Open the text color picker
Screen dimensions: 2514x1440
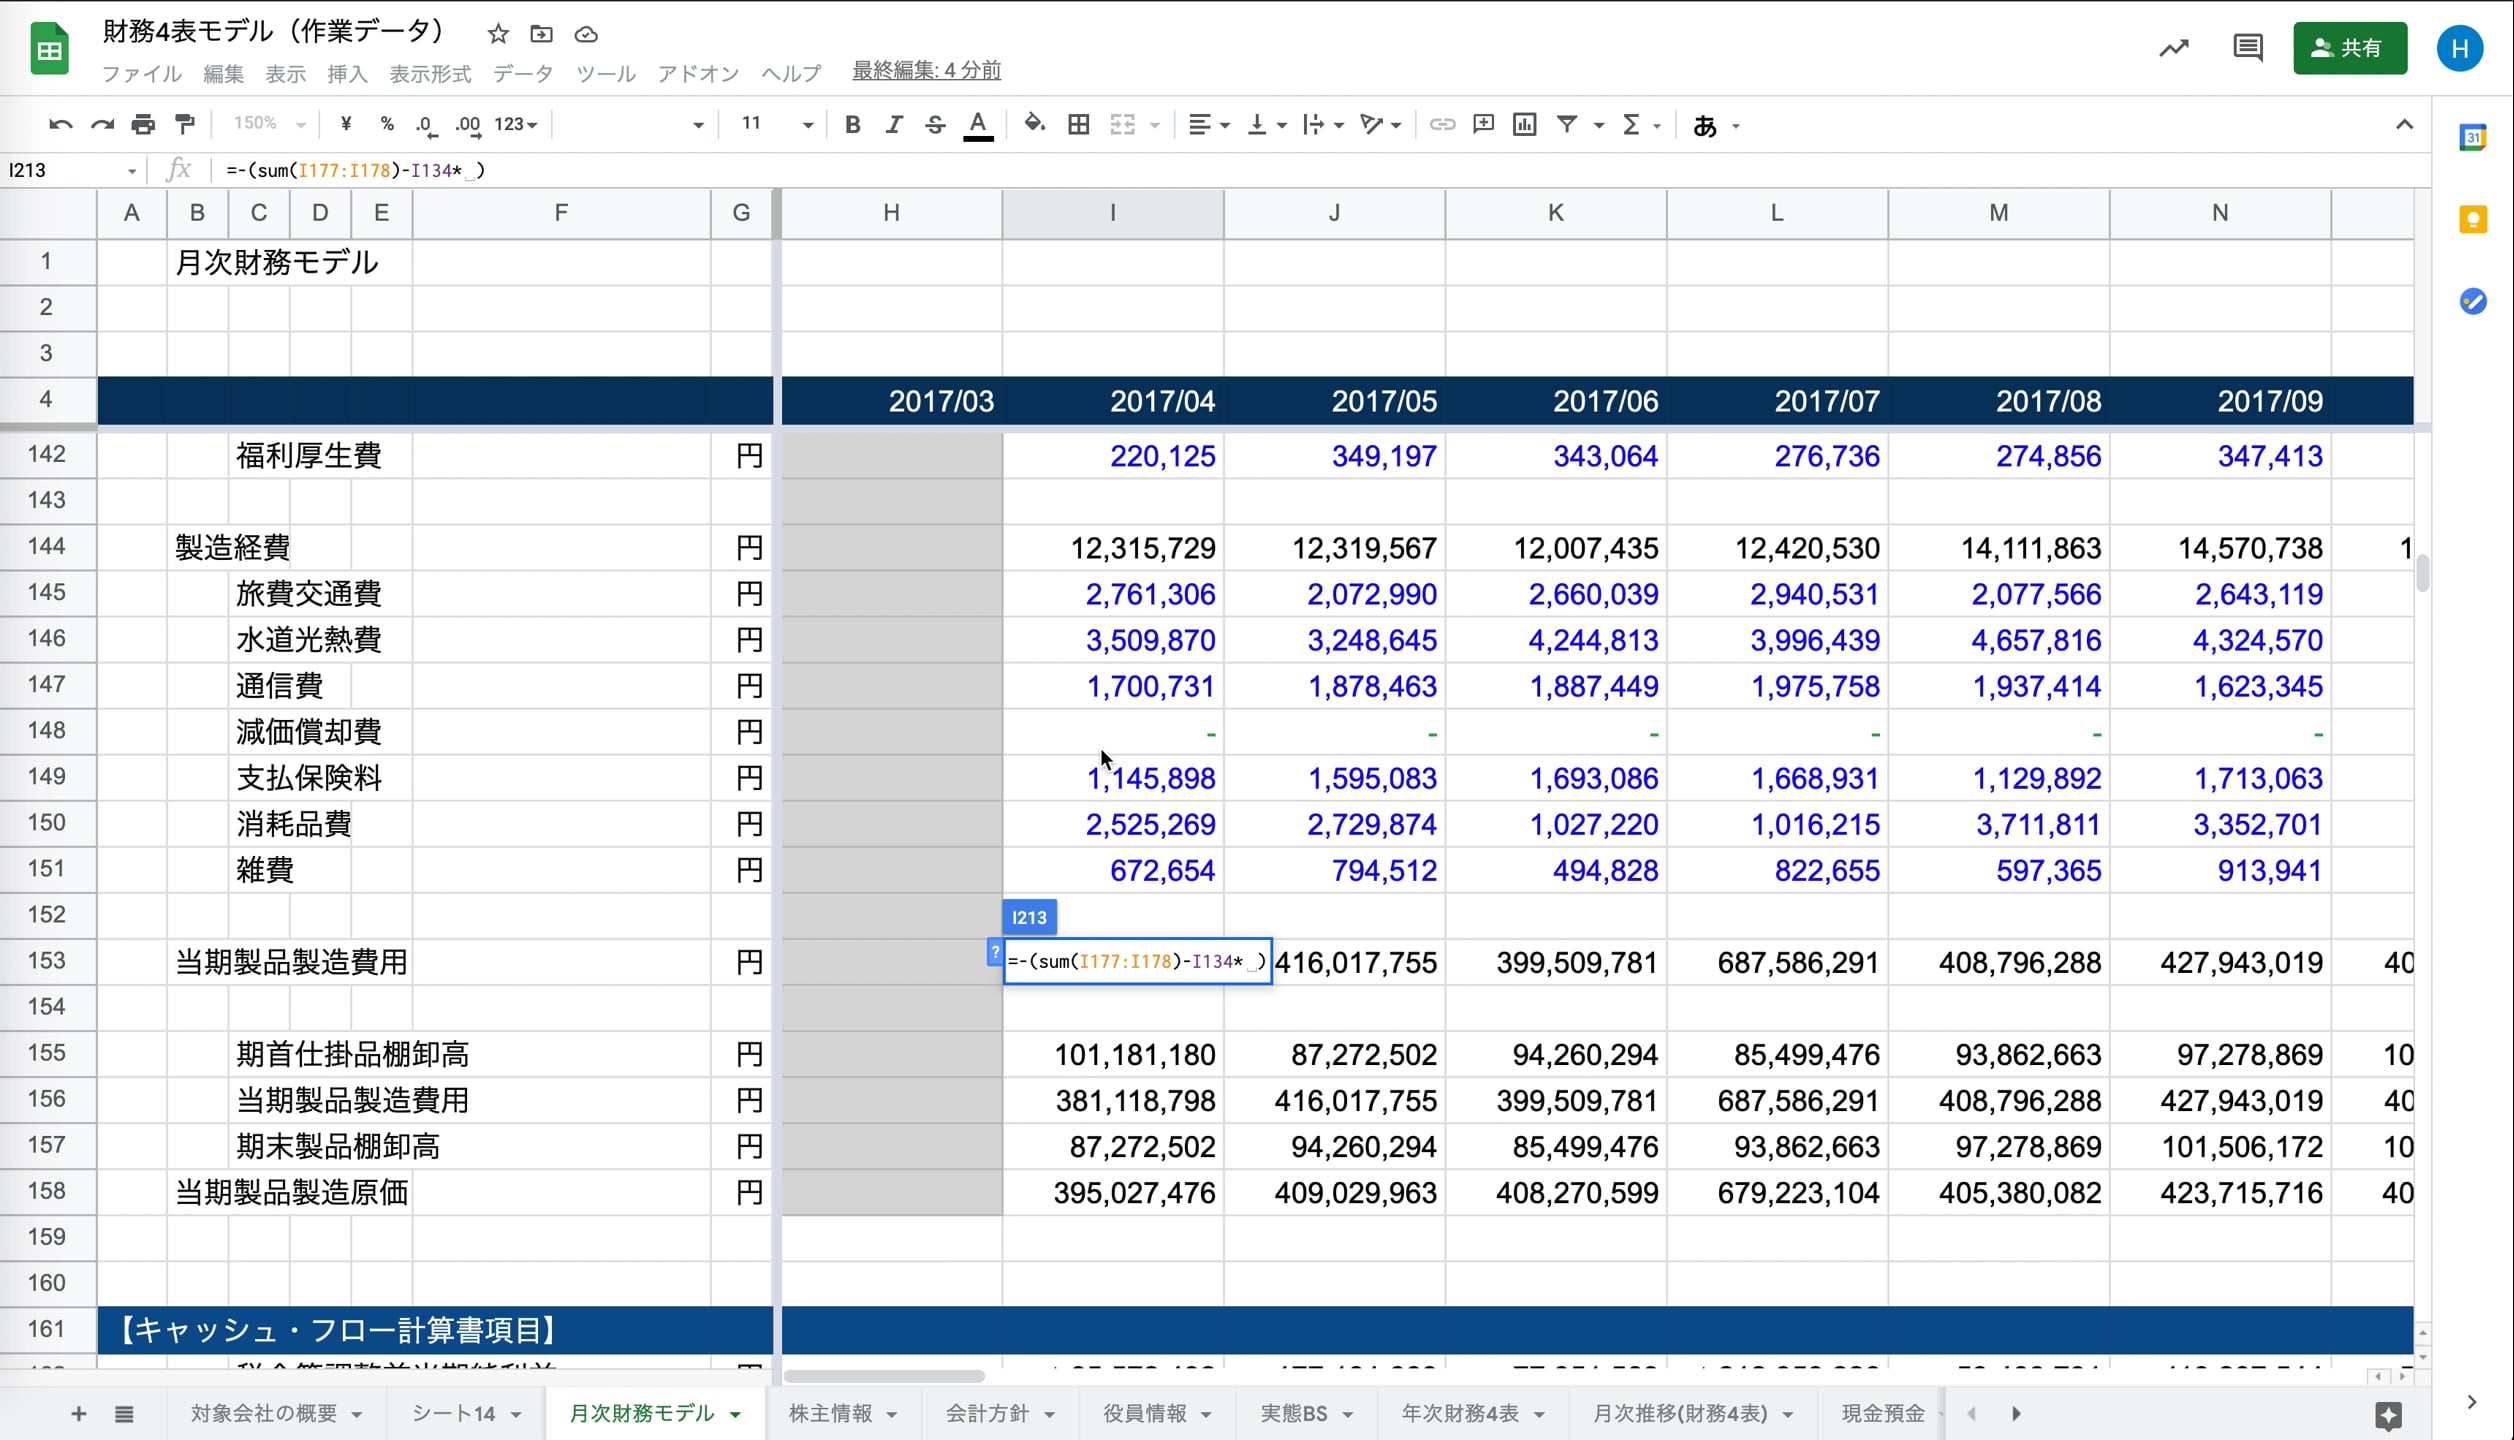tap(977, 124)
